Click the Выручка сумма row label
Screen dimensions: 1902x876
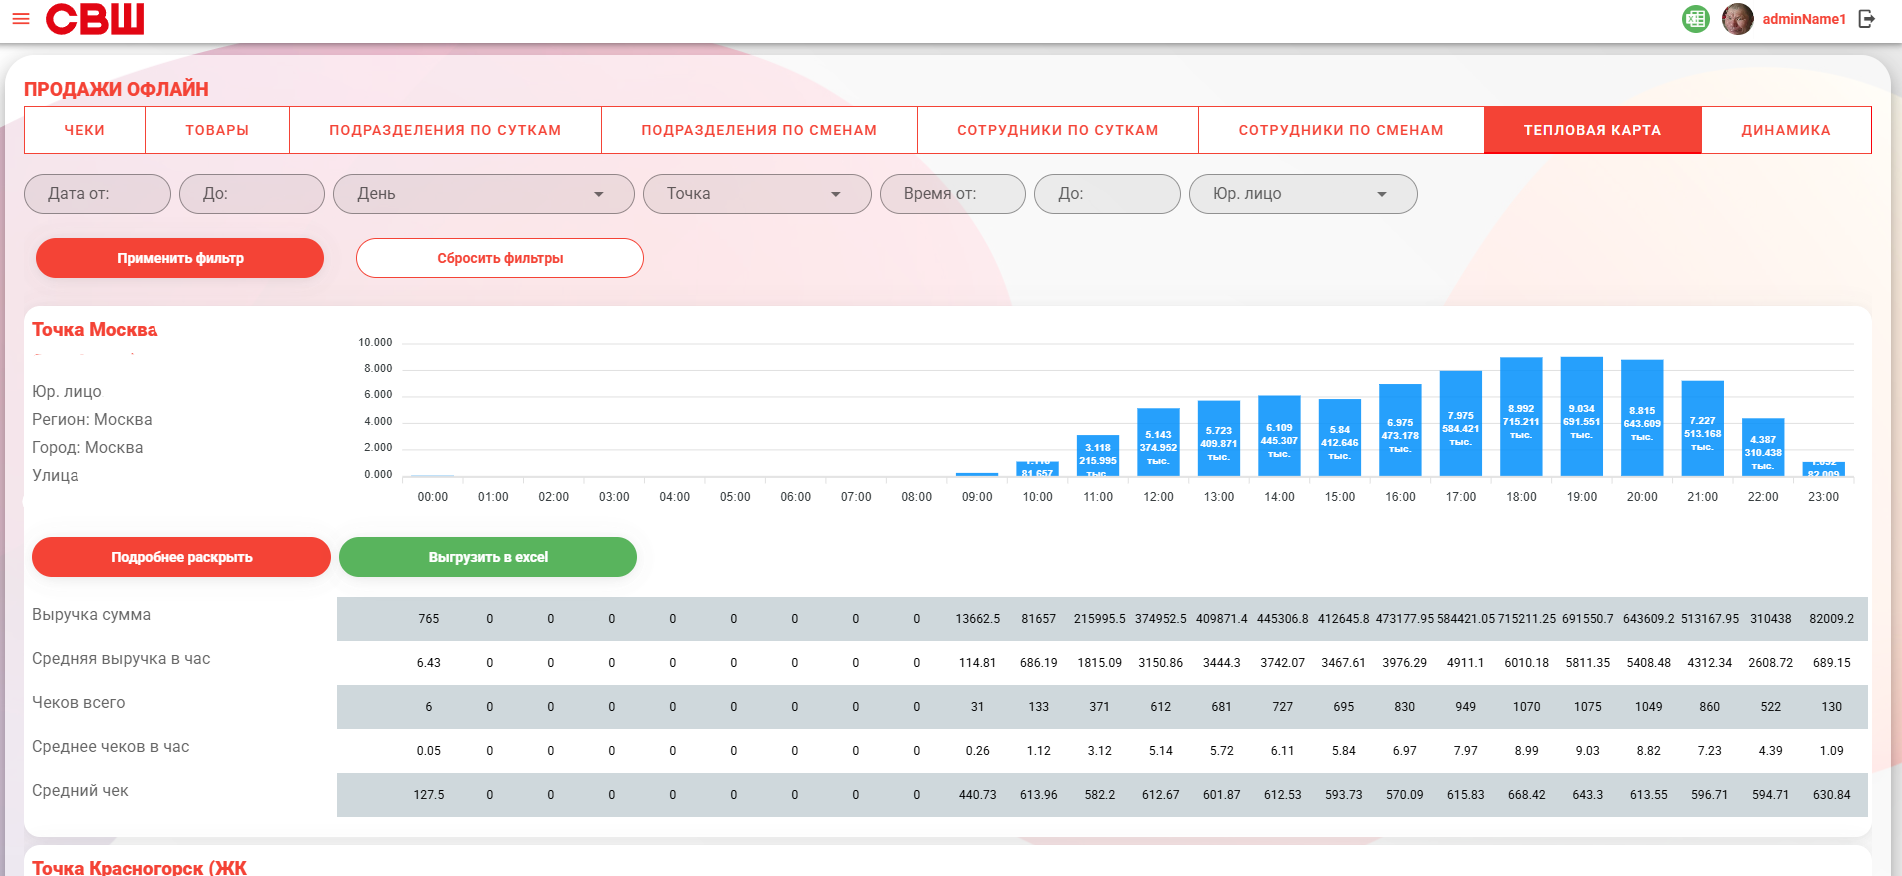point(92,615)
